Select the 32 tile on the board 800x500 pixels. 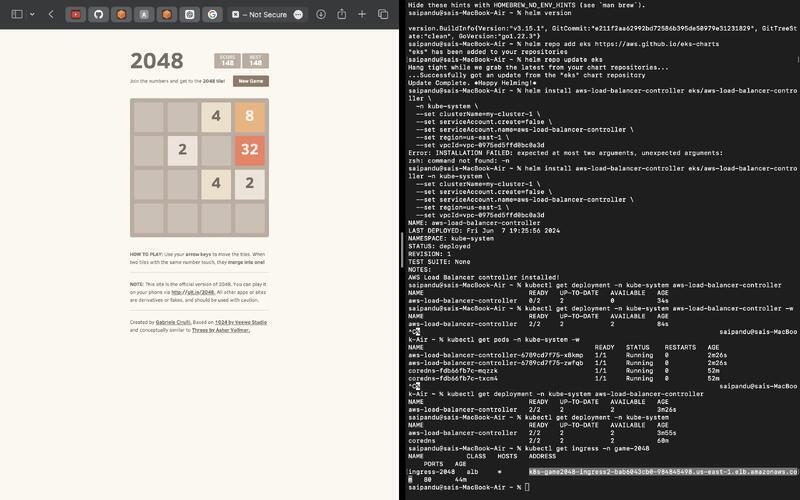249,149
